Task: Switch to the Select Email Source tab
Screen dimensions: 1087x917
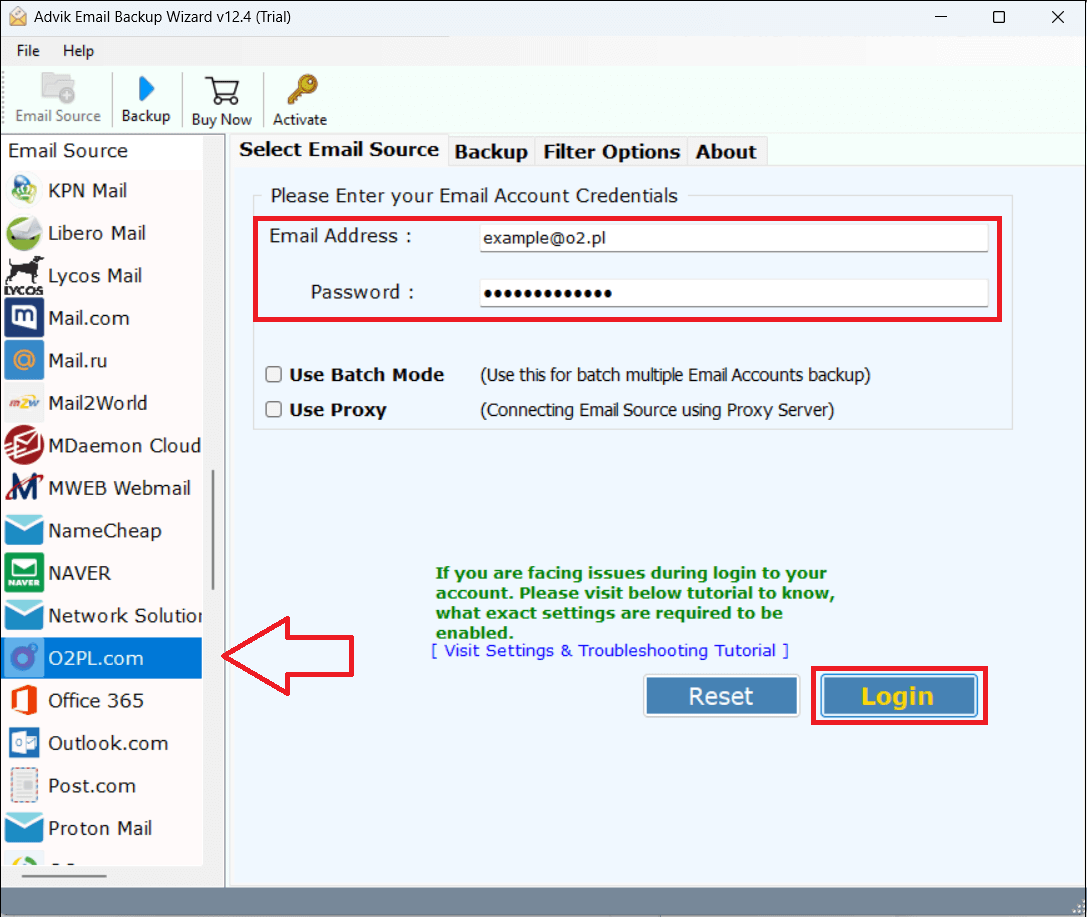Action: pos(339,150)
